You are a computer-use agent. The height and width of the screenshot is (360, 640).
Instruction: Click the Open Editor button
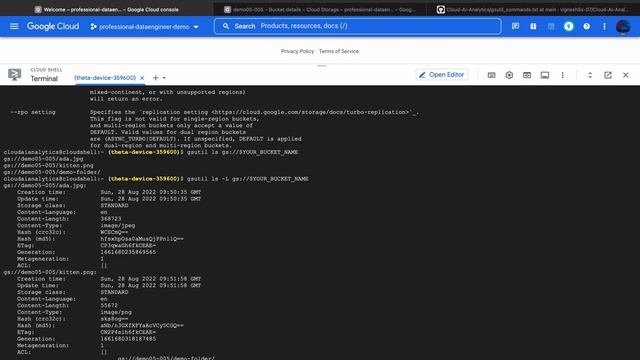click(442, 75)
